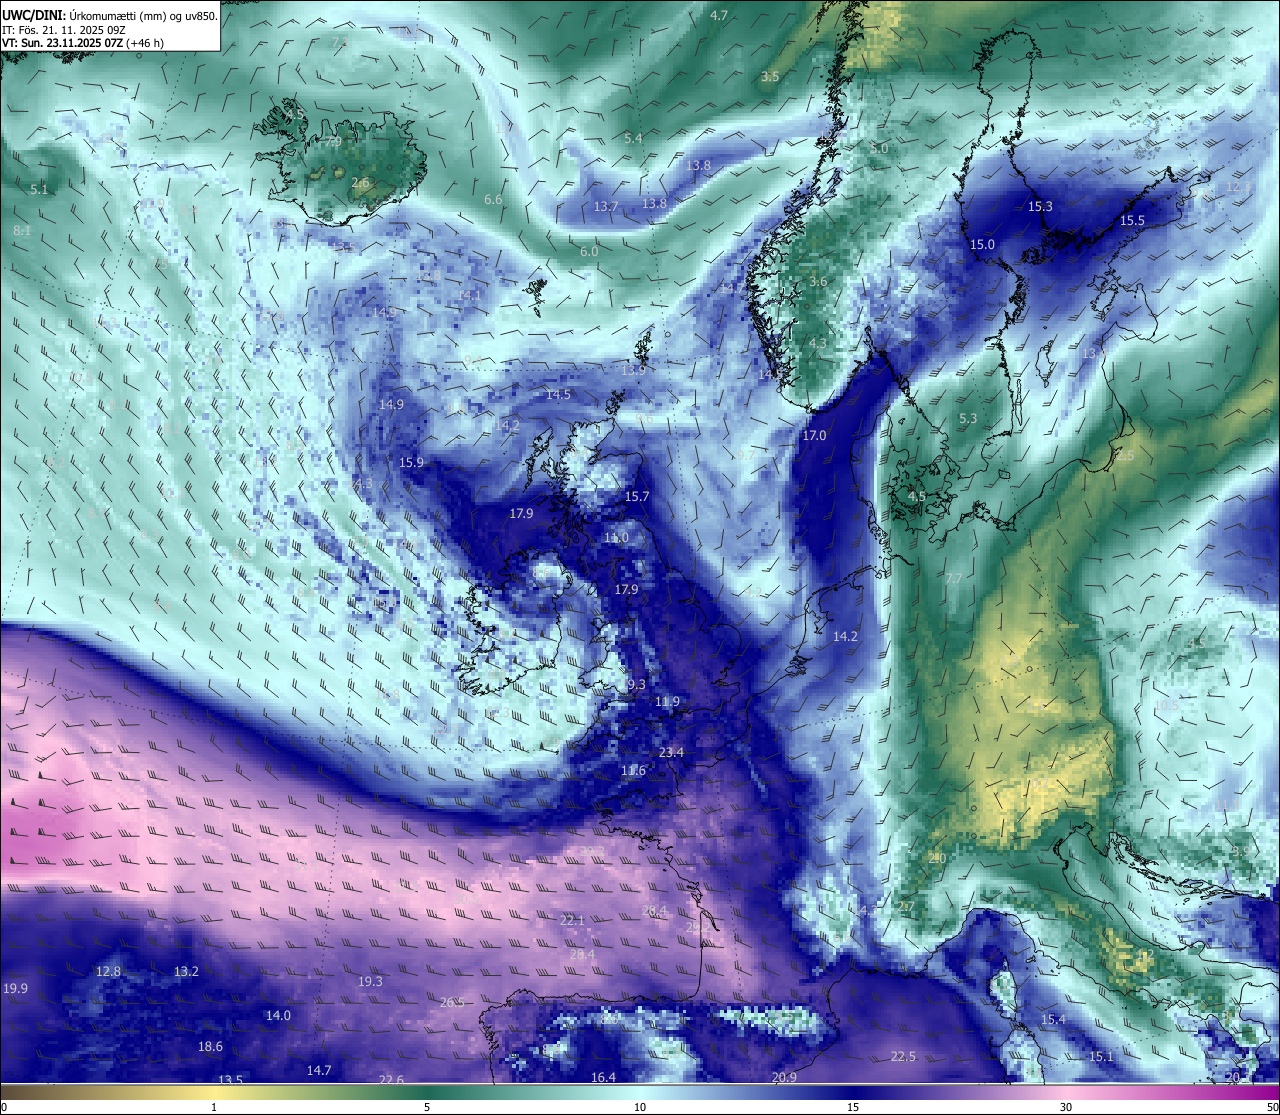Click the "23.4" value in the English Channel

tap(671, 752)
